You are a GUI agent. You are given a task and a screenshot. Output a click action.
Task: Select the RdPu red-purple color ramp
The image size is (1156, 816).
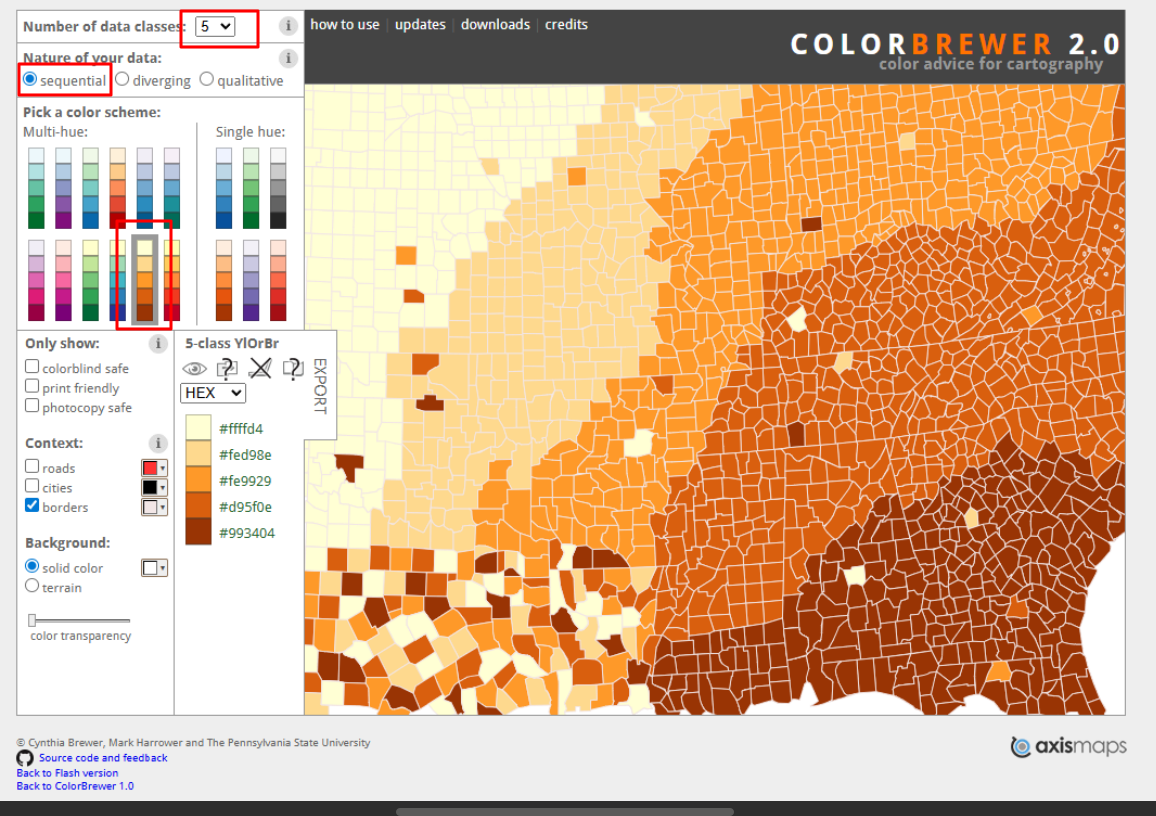(x=63, y=280)
